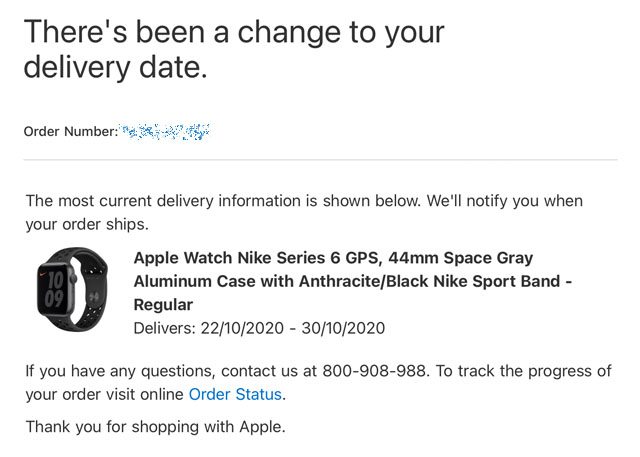Viewport: 640px width, 457px height.
Task: Click the If you have any questions text
Action: [119, 371]
